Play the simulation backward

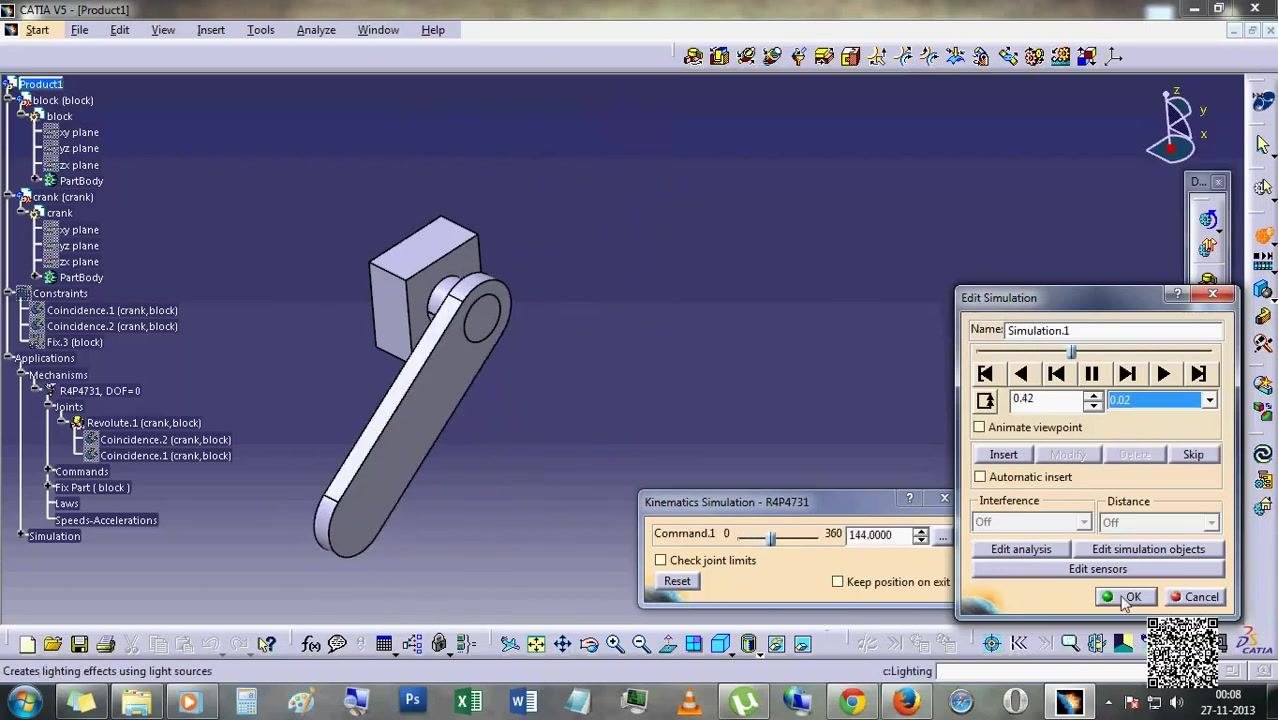1021,374
